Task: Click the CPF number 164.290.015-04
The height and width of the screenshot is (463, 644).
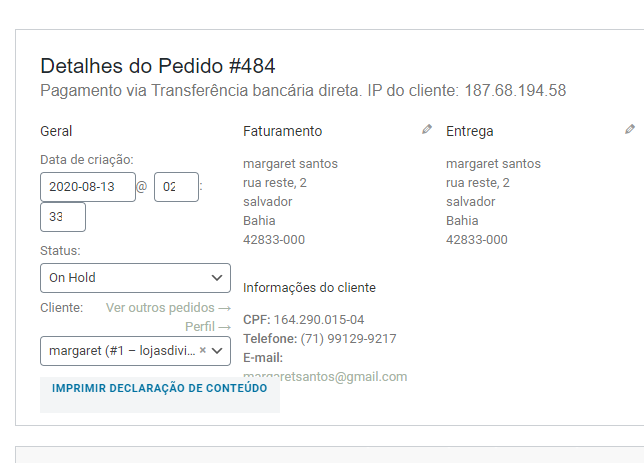Action: tap(319, 320)
